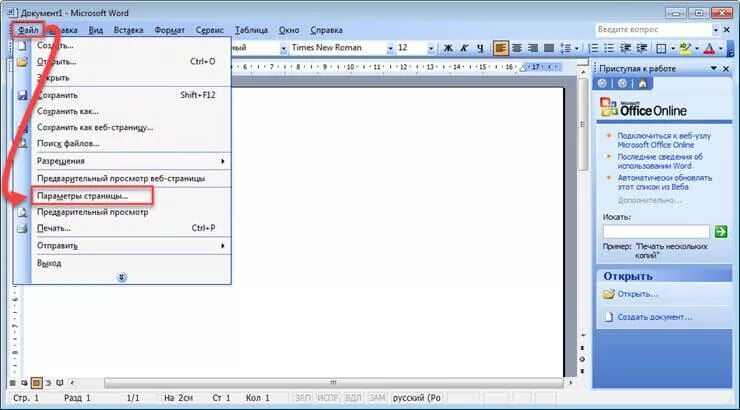Click the Numbered List icon
The height and width of the screenshot is (410, 740).
coord(593,48)
